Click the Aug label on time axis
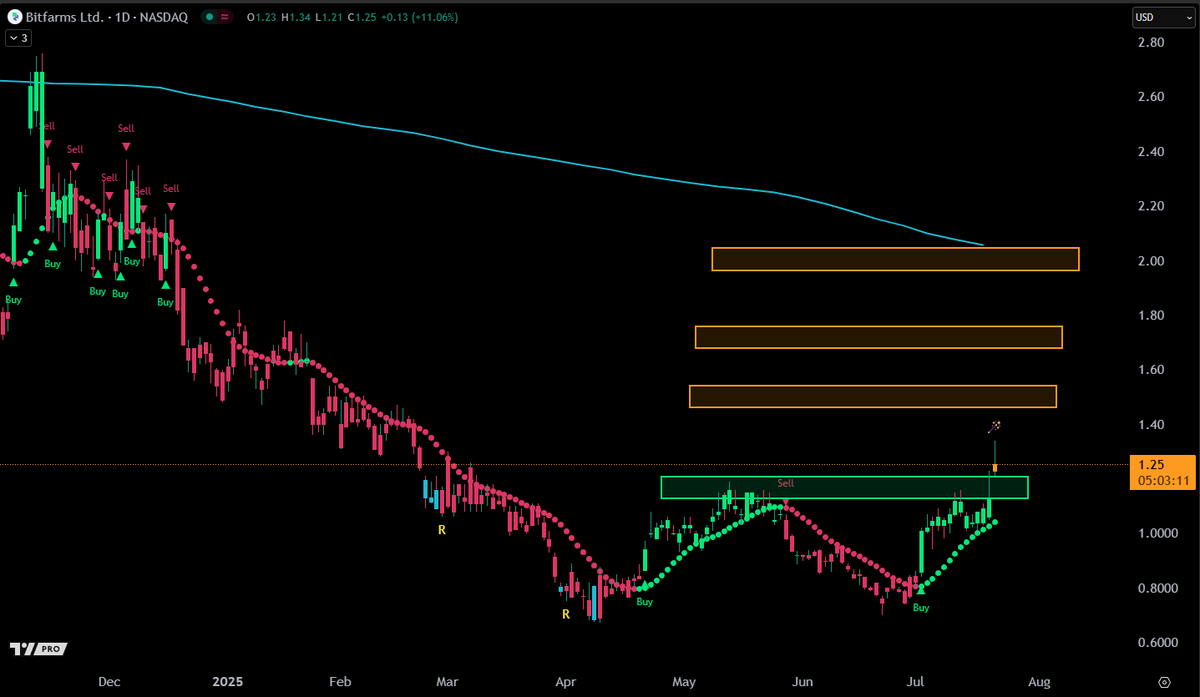The width and height of the screenshot is (1200, 697). pyautogui.click(x=1039, y=682)
